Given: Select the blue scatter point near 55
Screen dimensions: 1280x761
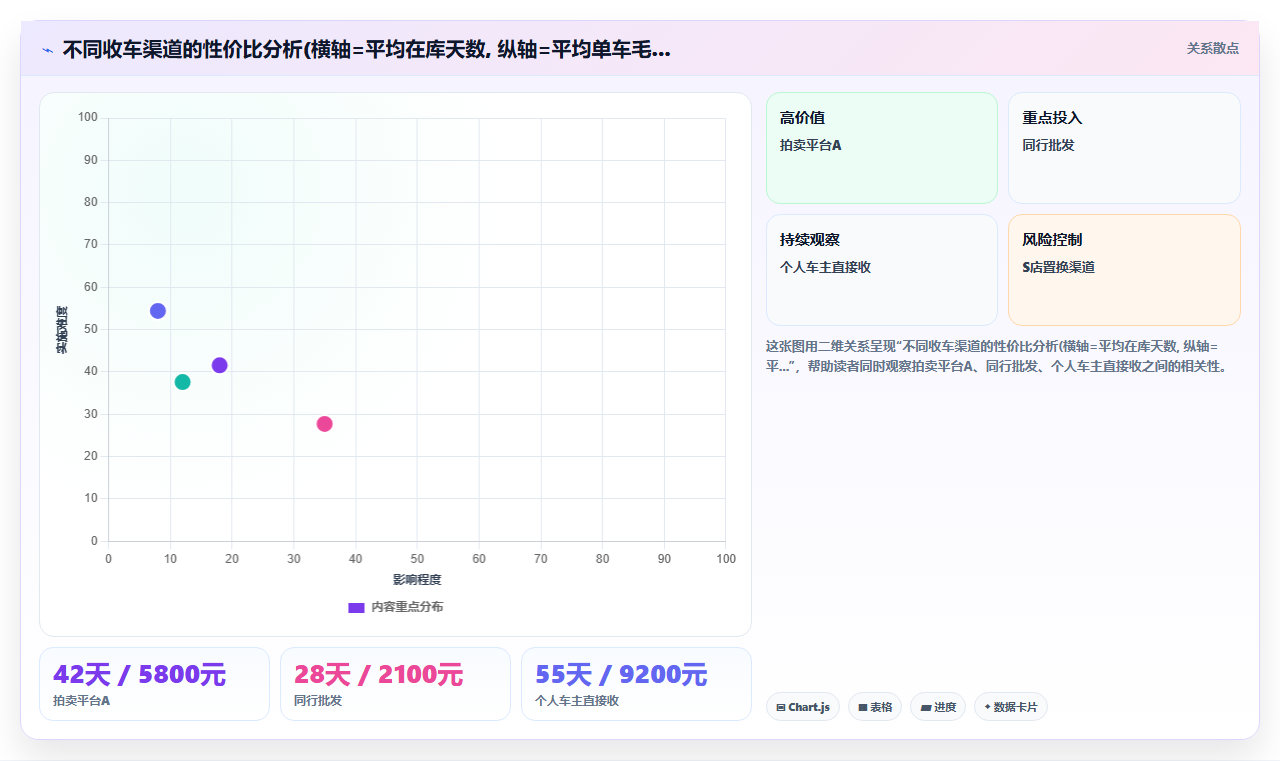Looking at the screenshot, I should coord(158,311).
